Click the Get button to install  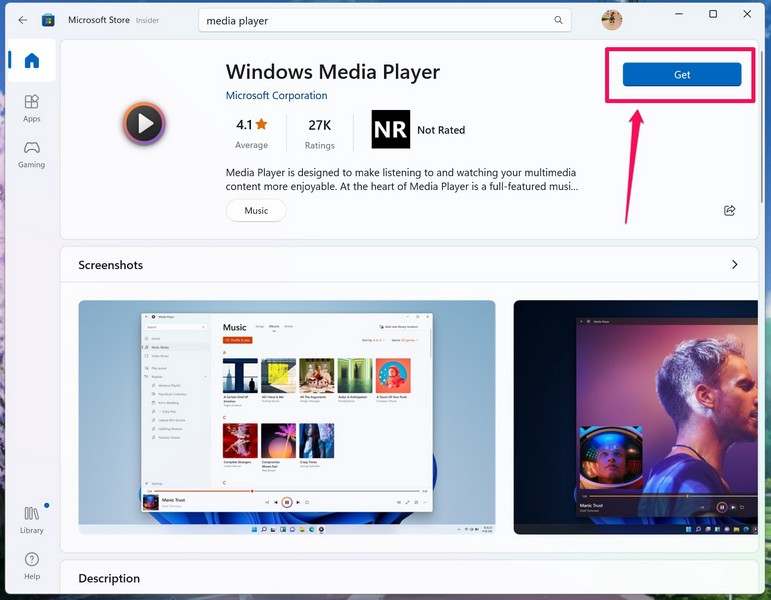[681, 75]
